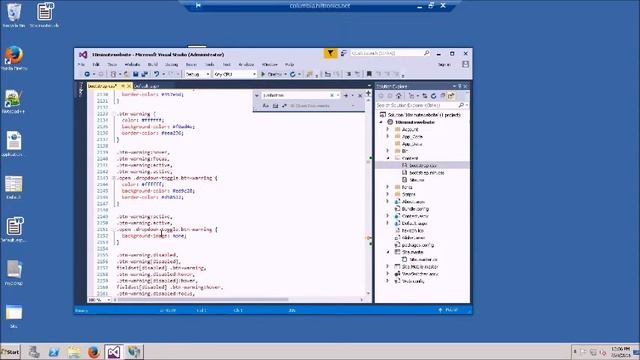640x360 pixels.
Task: Click the Search Solution Explorer field
Action: tap(422, 105)
